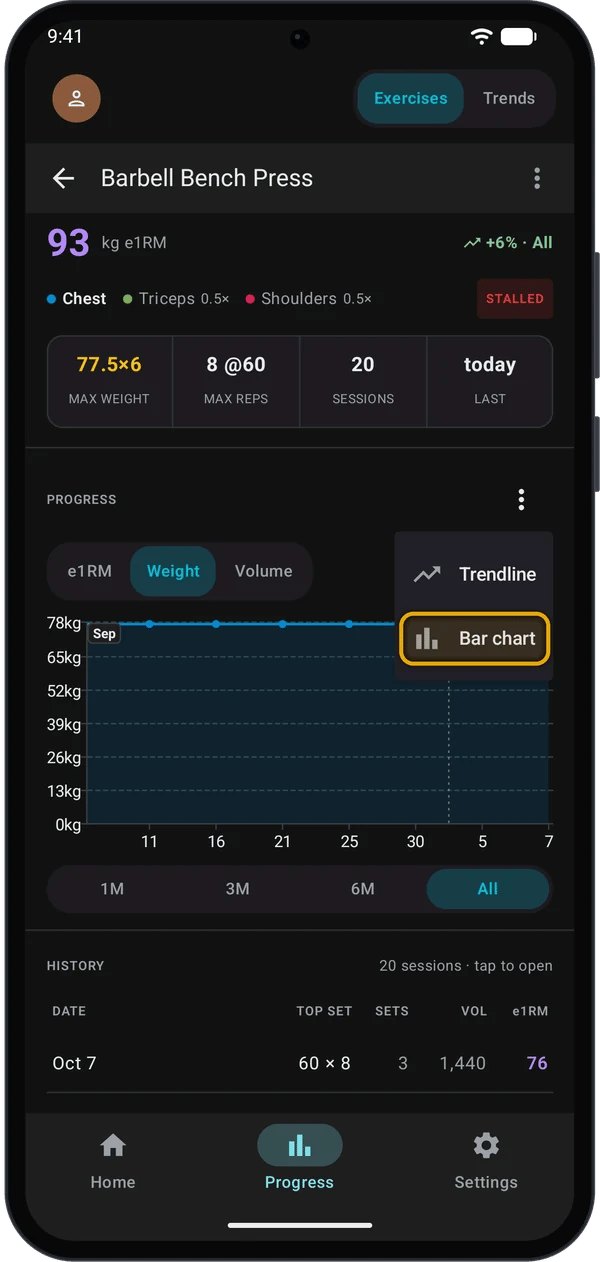Tap the green trend arrow icon beside +6%
The image size is (600, 1262).
pos(472,243)
